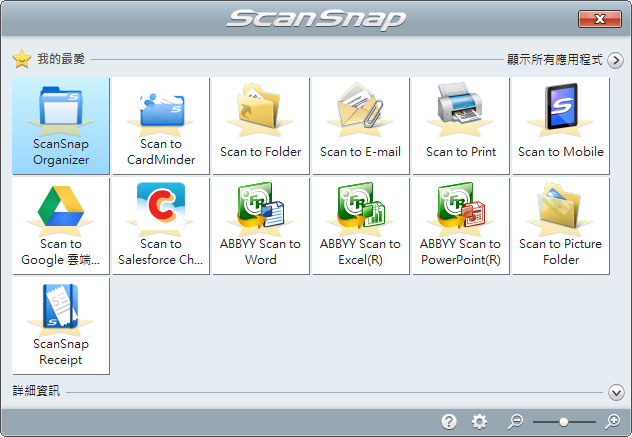Select Scan to Salesforce Chatter

pos(160,225)
